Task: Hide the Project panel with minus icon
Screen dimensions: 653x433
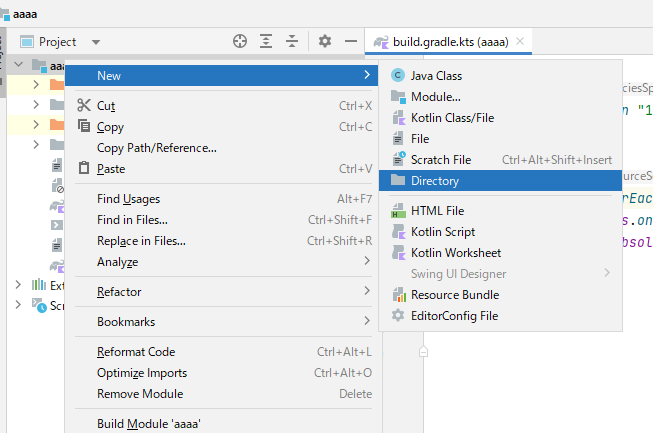Action: [351, 41]
